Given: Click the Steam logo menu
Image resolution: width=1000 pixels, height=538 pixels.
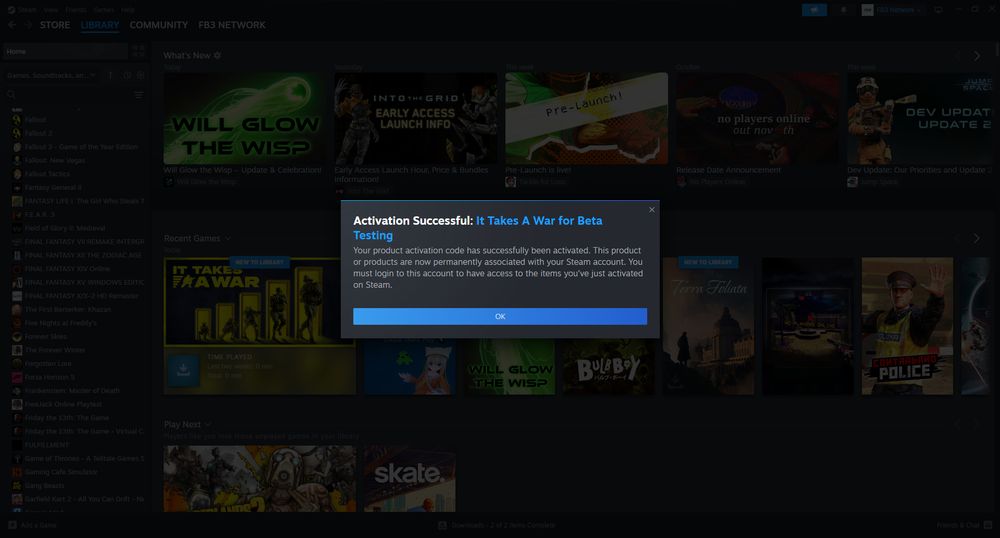Looking at the screenshot, I should tap(22, 10).
